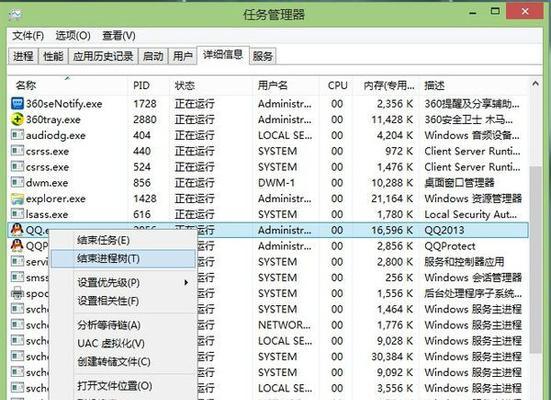The height and width of the screenshot is (400, 551).
Task: Click the QQ.exe penguin icon
Action: (17, 230)
